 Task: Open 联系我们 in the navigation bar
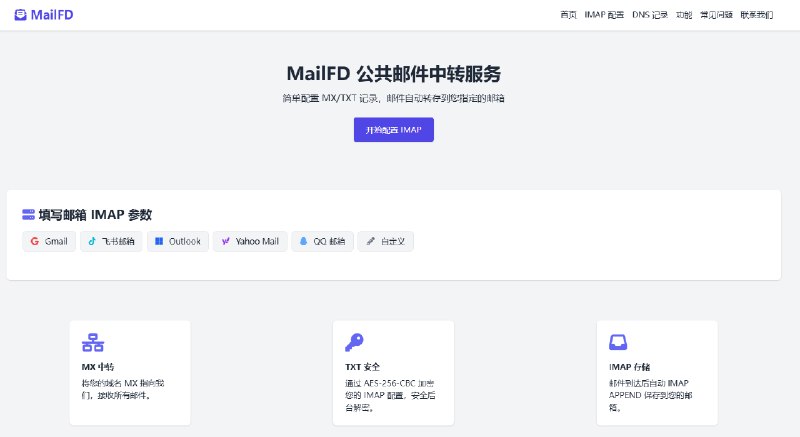(x=756, y=15)
